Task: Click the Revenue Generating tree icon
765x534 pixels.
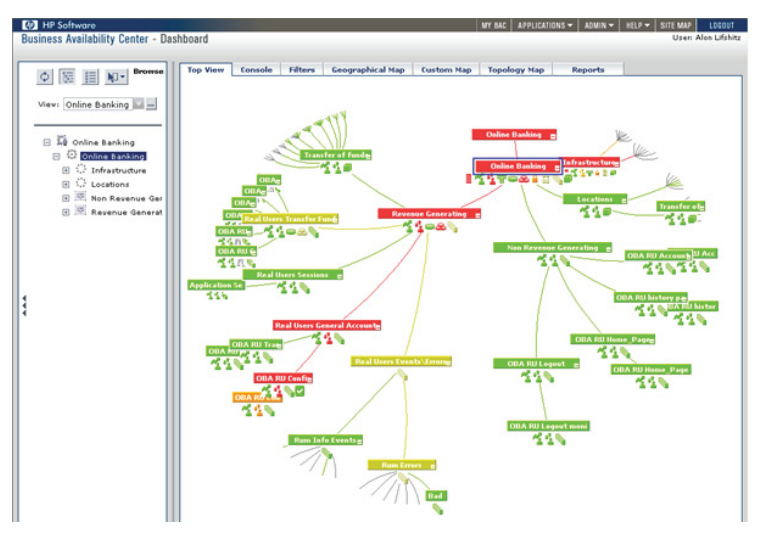Action: [x=81, y=211]
